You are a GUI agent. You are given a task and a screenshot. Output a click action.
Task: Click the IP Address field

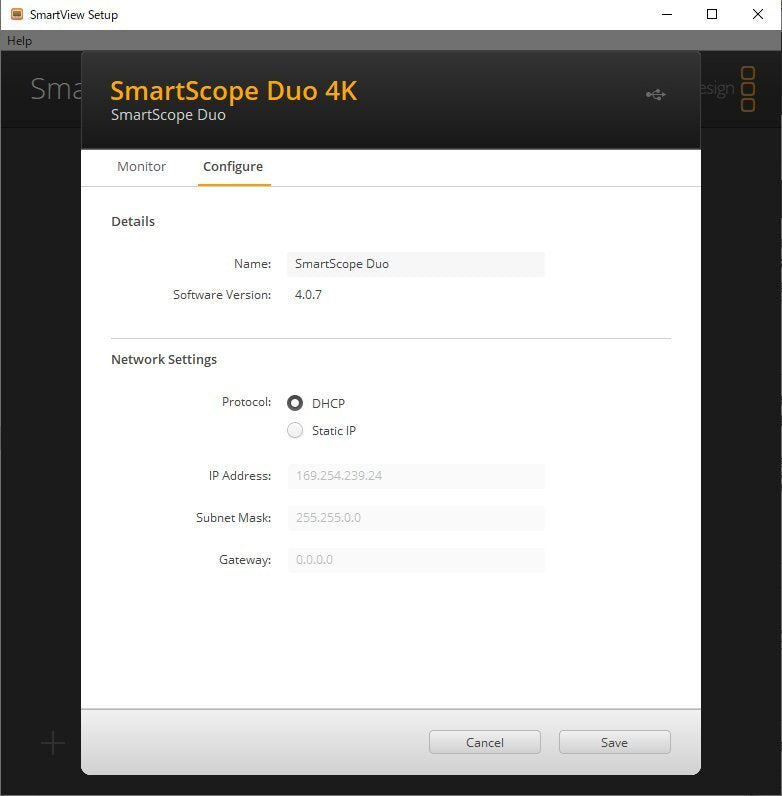point(416,476)
